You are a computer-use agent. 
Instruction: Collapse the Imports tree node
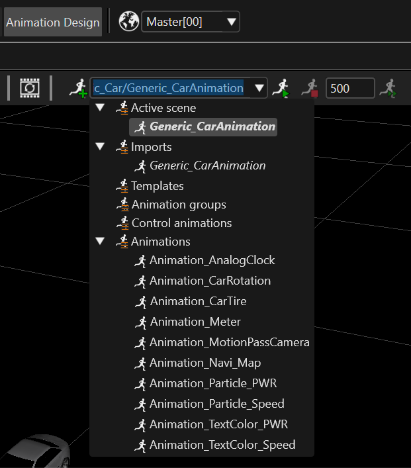100,147
